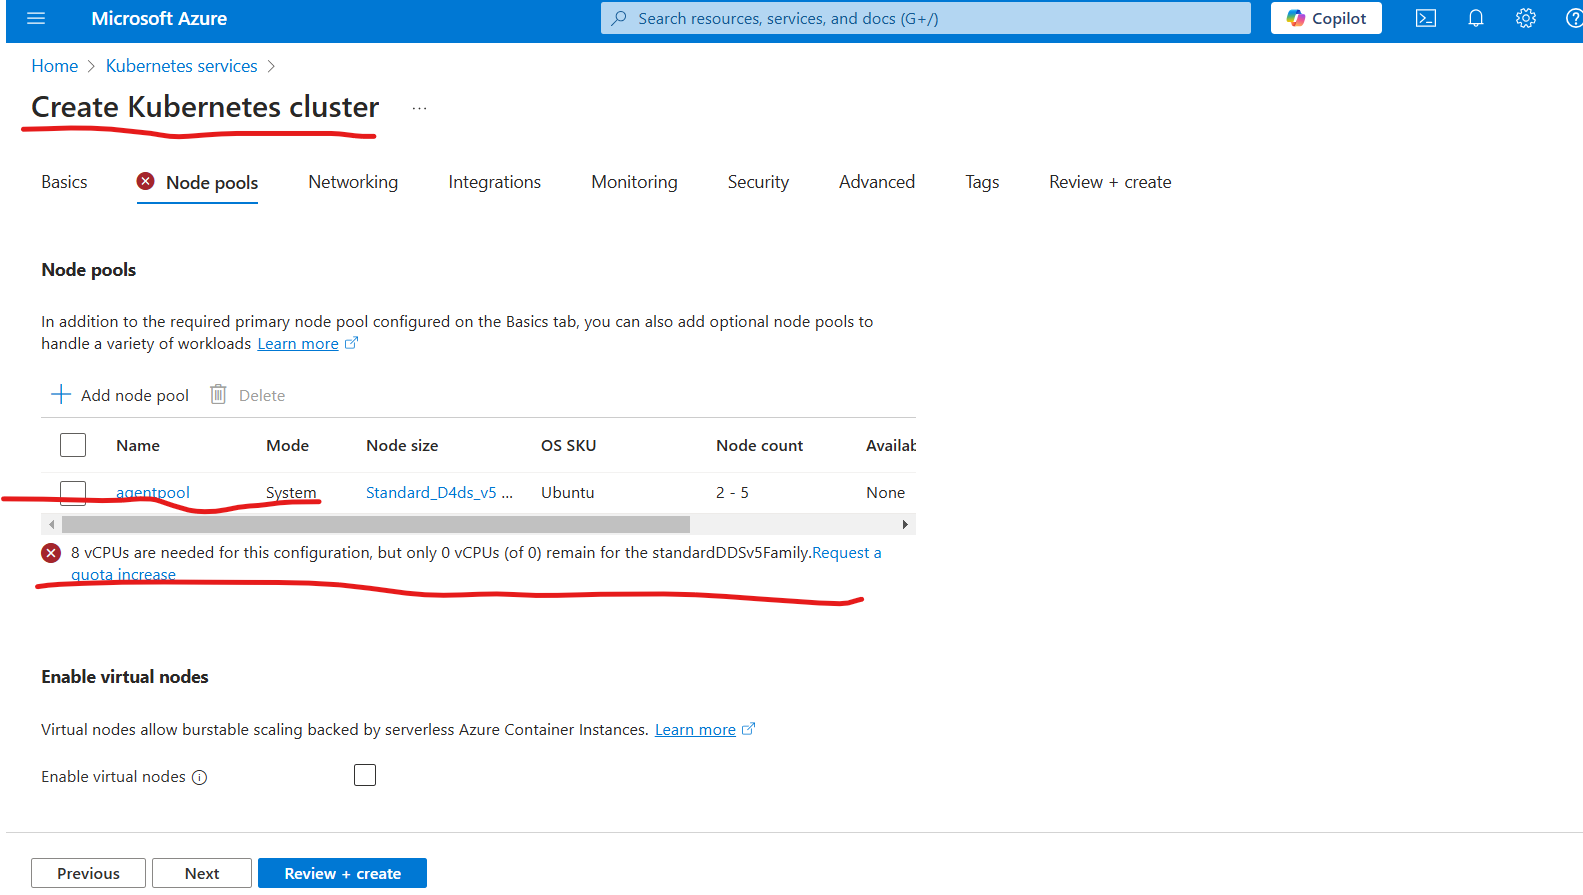Click the Next button
The width and height of the screenshot is (1583, 895).
click(202, 873)
